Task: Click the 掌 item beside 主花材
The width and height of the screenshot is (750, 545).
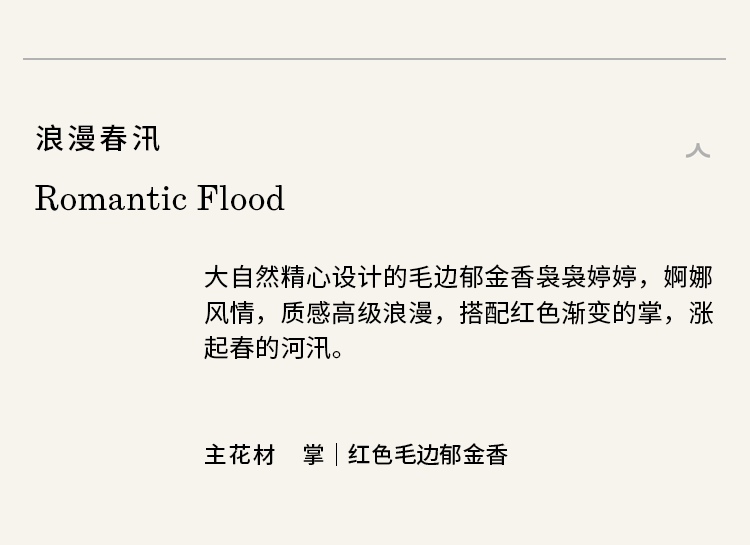Action: [314, 455]
